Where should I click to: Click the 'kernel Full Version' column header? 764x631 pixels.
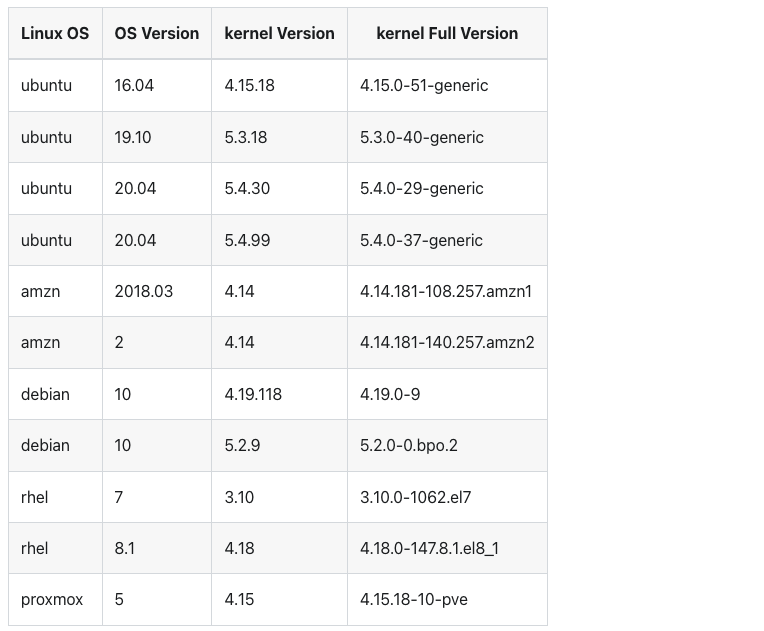tap(447, 33)
